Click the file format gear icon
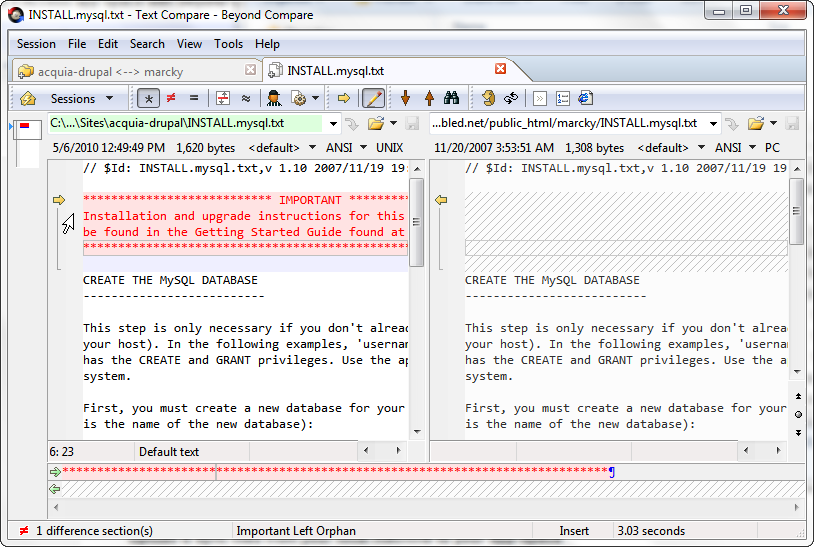Viewport: 814px width, 547px height. click(x=300, y=98)
